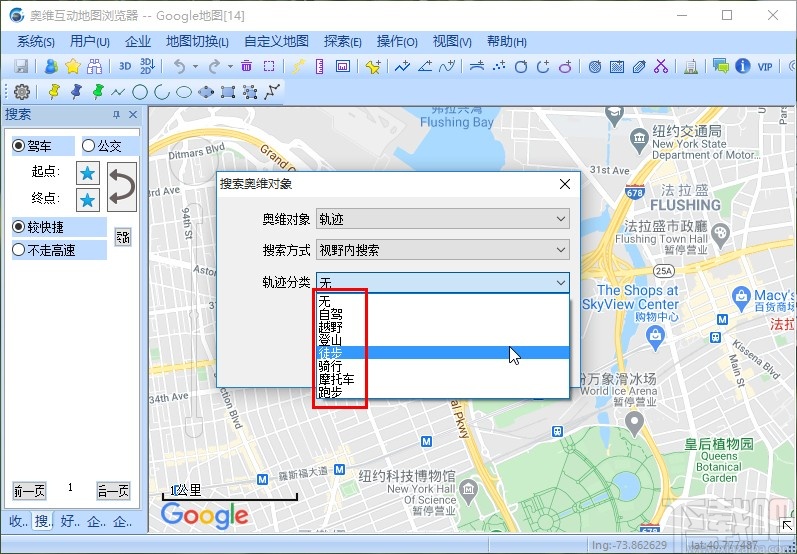797x554 pixels.
Task: Click the purple trash delete icon
Action: 247,66
